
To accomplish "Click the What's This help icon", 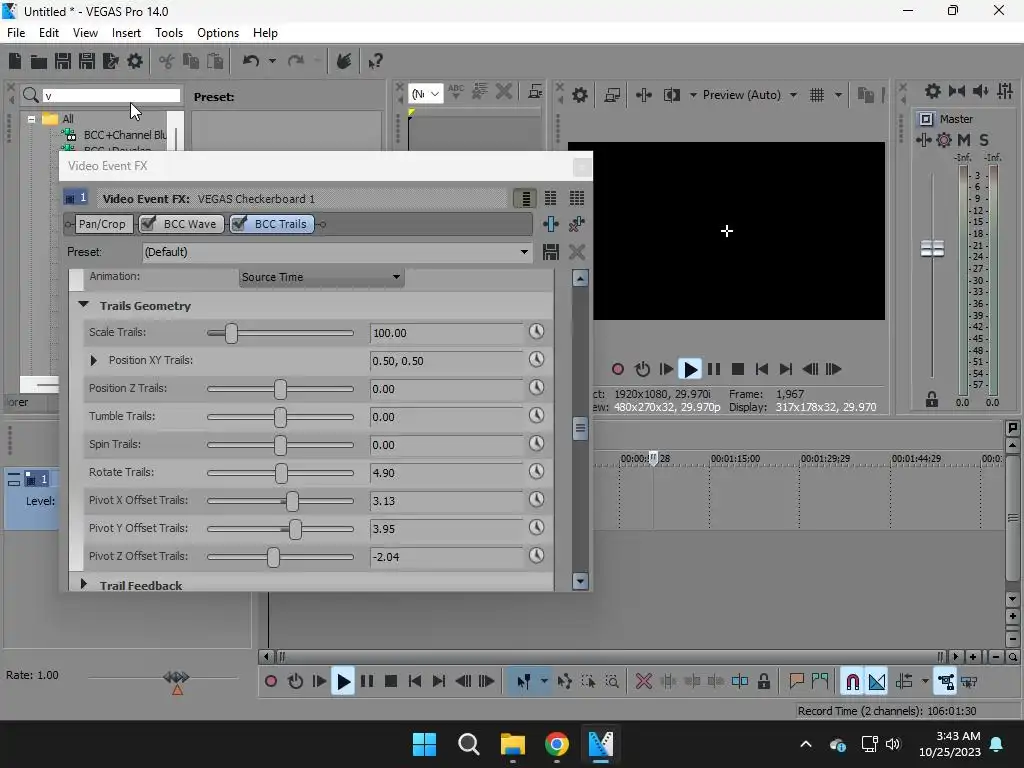I will pos(375,61).
